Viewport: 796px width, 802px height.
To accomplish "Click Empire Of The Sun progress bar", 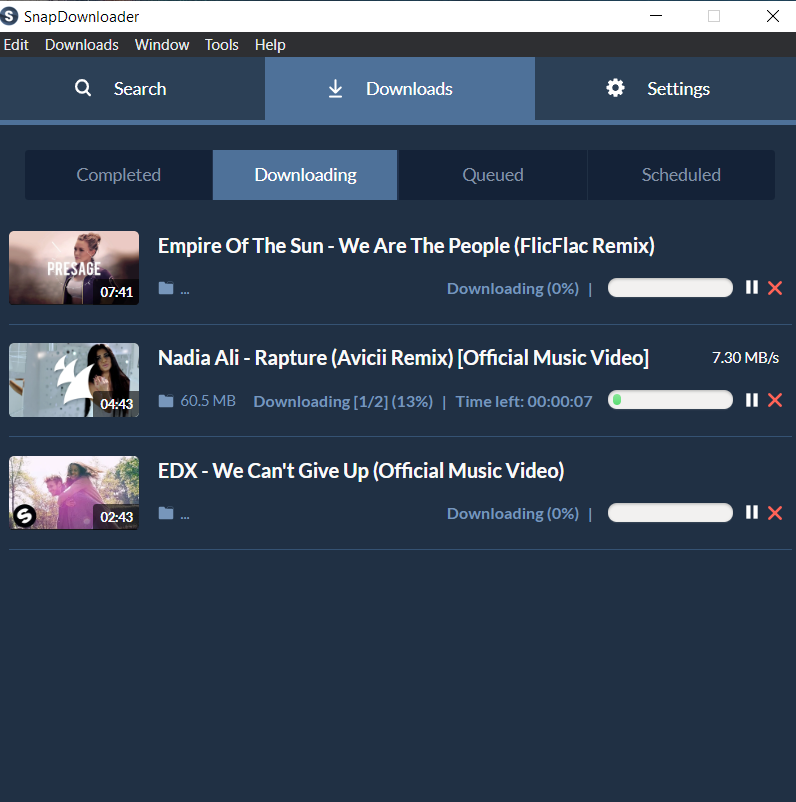I will [670, 287].
